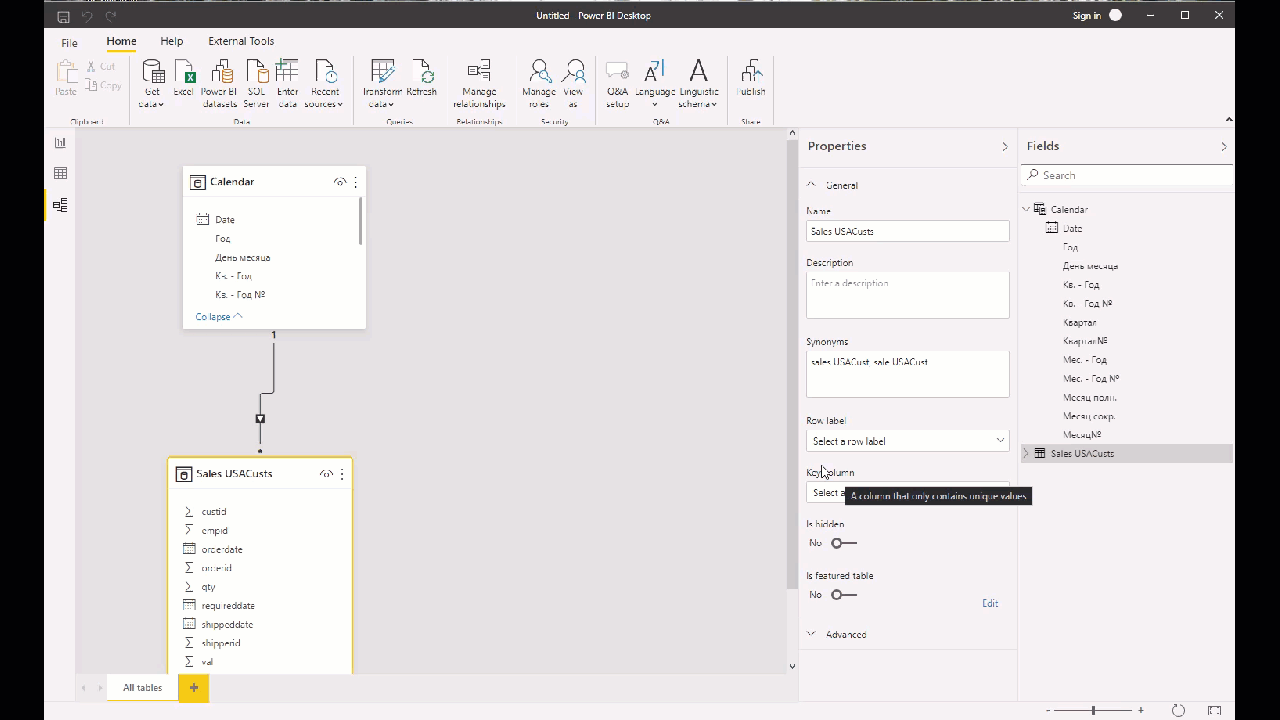Toggle Is hidden switch
The width and height of the screenshot is (1280, 720).
844,543
